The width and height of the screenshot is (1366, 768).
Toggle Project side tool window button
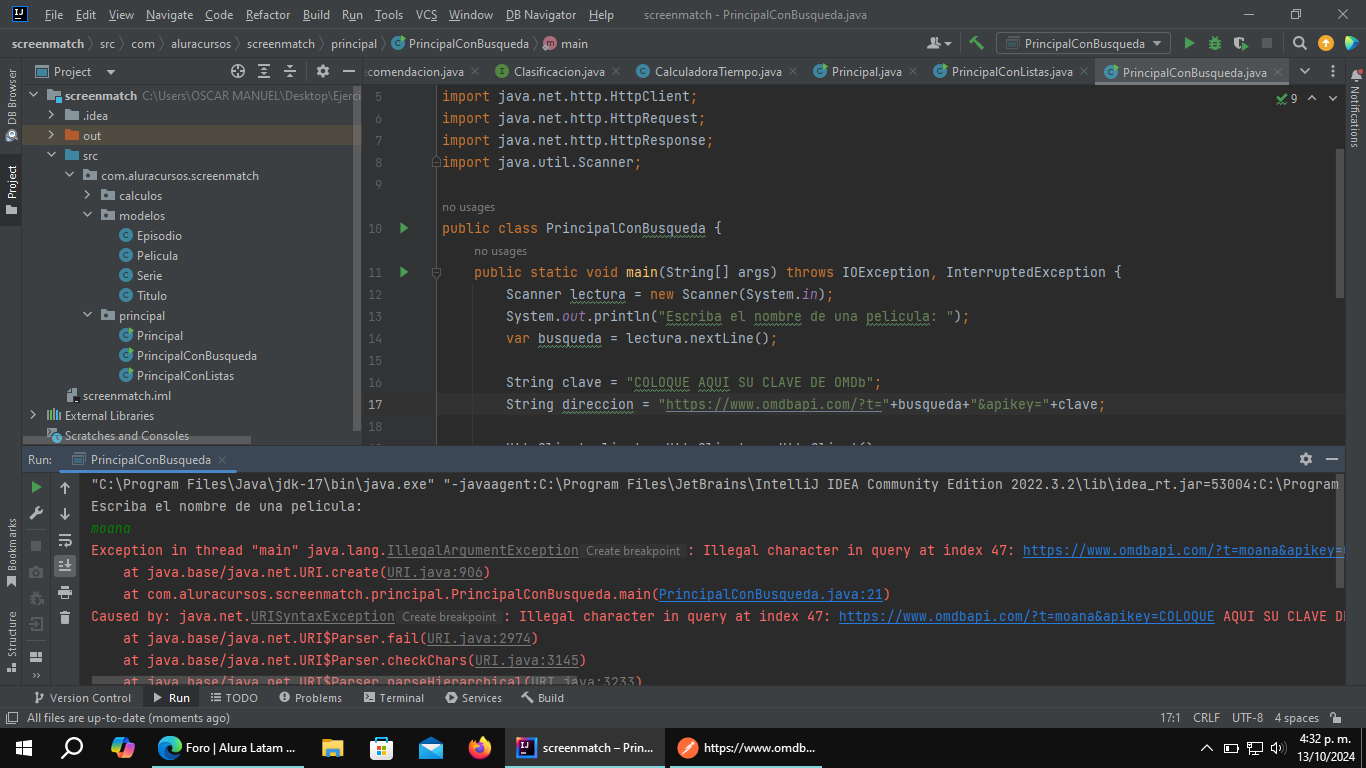tap(11, 190)
